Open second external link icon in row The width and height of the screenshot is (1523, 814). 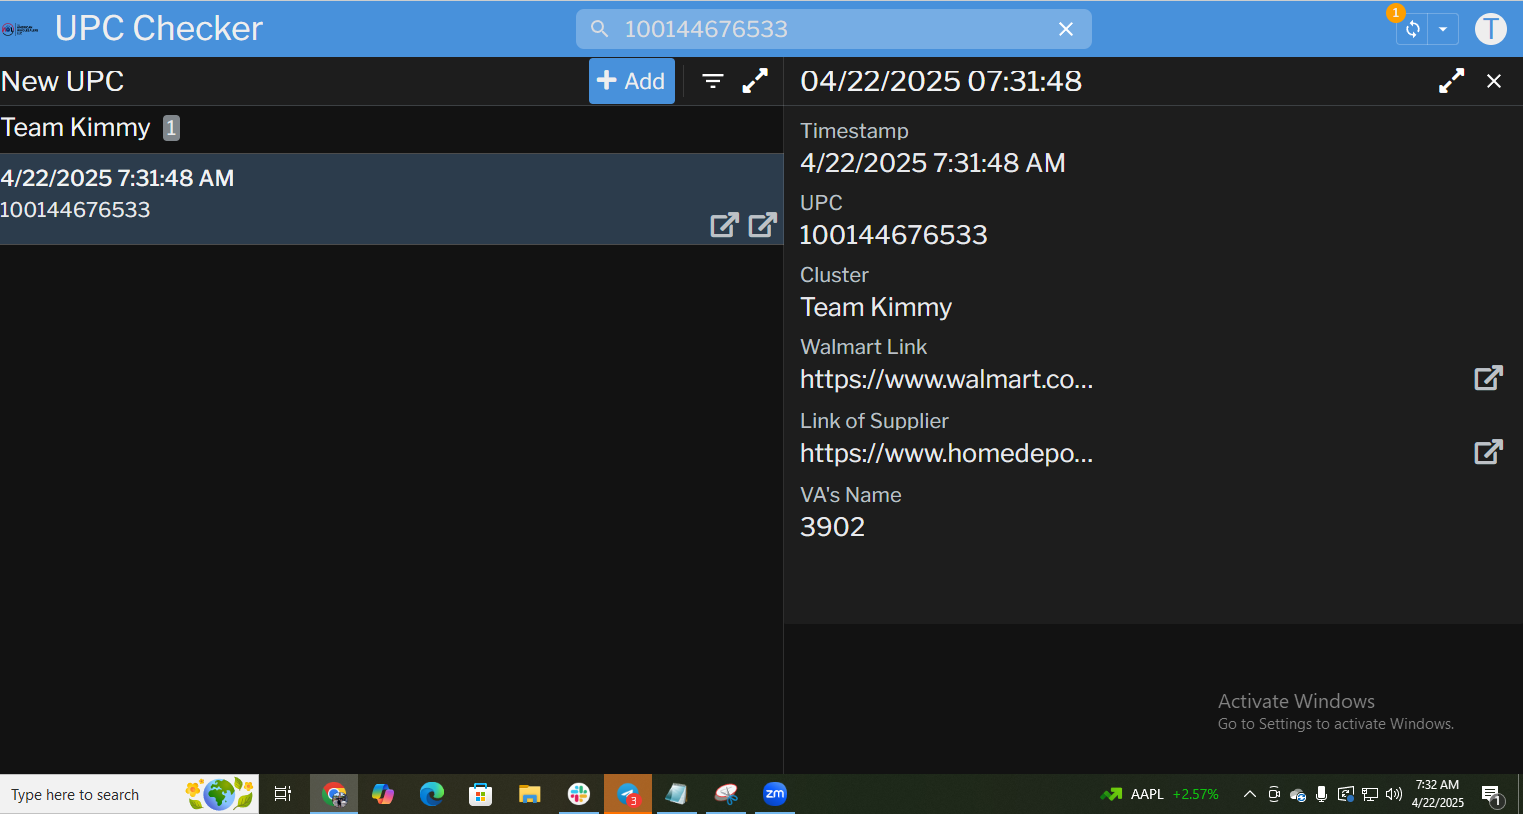(762, 225)
